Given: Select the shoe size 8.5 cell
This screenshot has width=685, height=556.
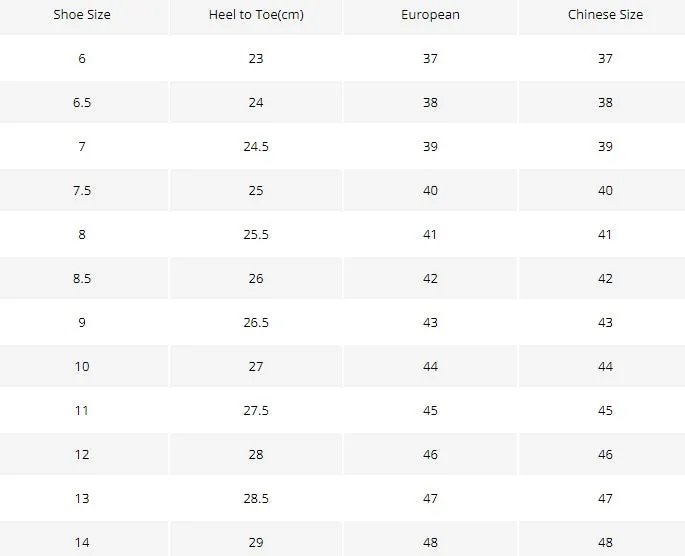Looking at the screenshot, I should (x=82, y=279).
